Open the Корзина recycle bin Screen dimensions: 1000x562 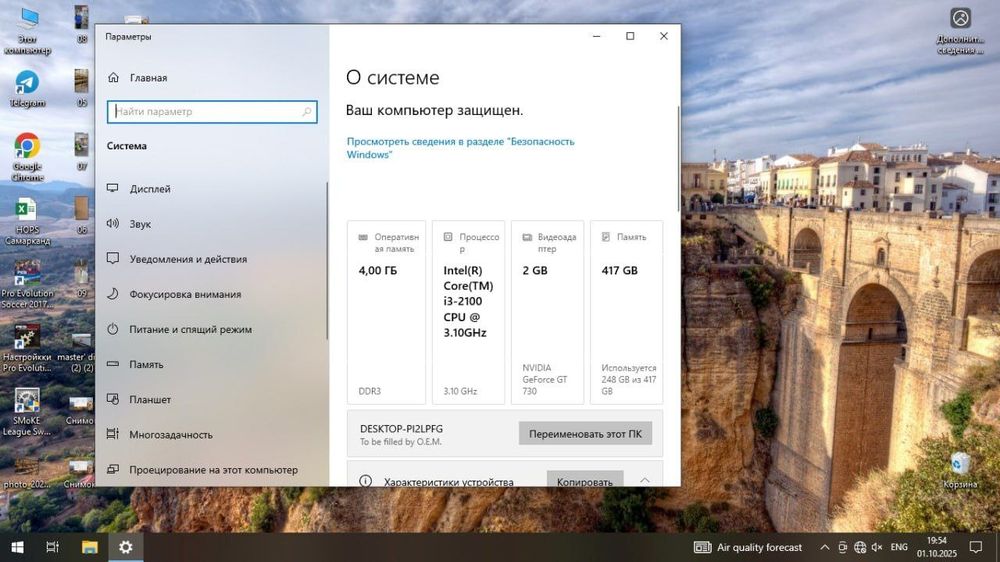point(959,471)
